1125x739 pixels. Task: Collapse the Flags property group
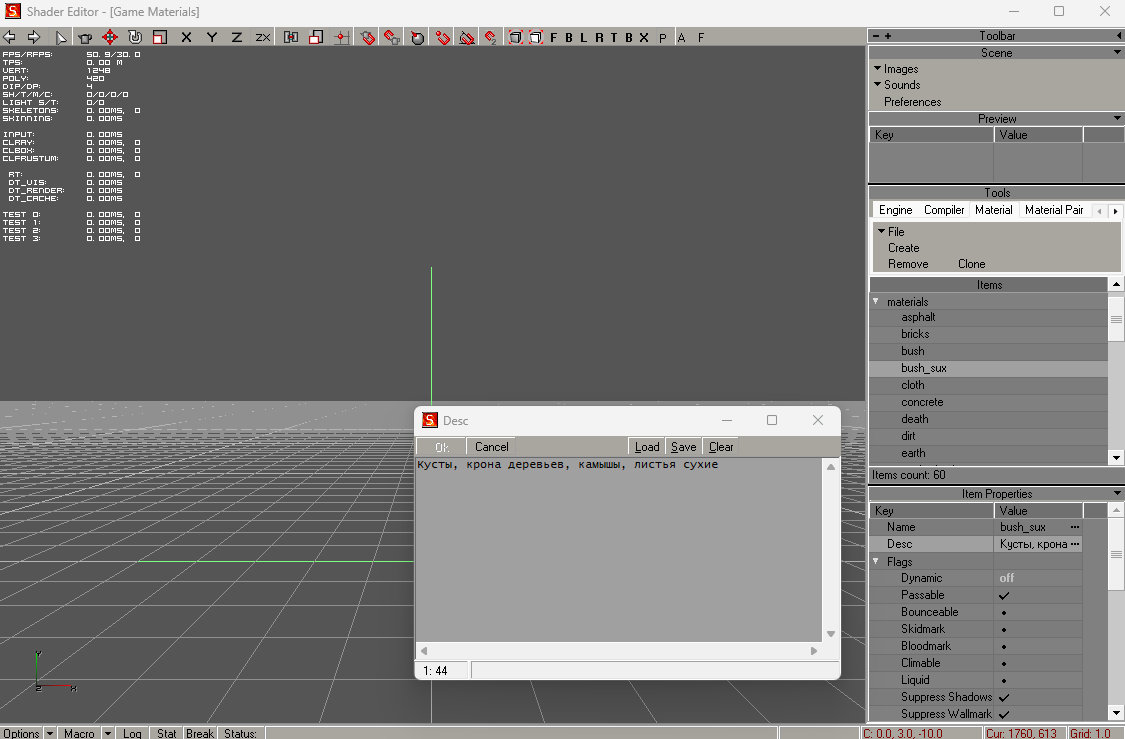coord(876,561)
